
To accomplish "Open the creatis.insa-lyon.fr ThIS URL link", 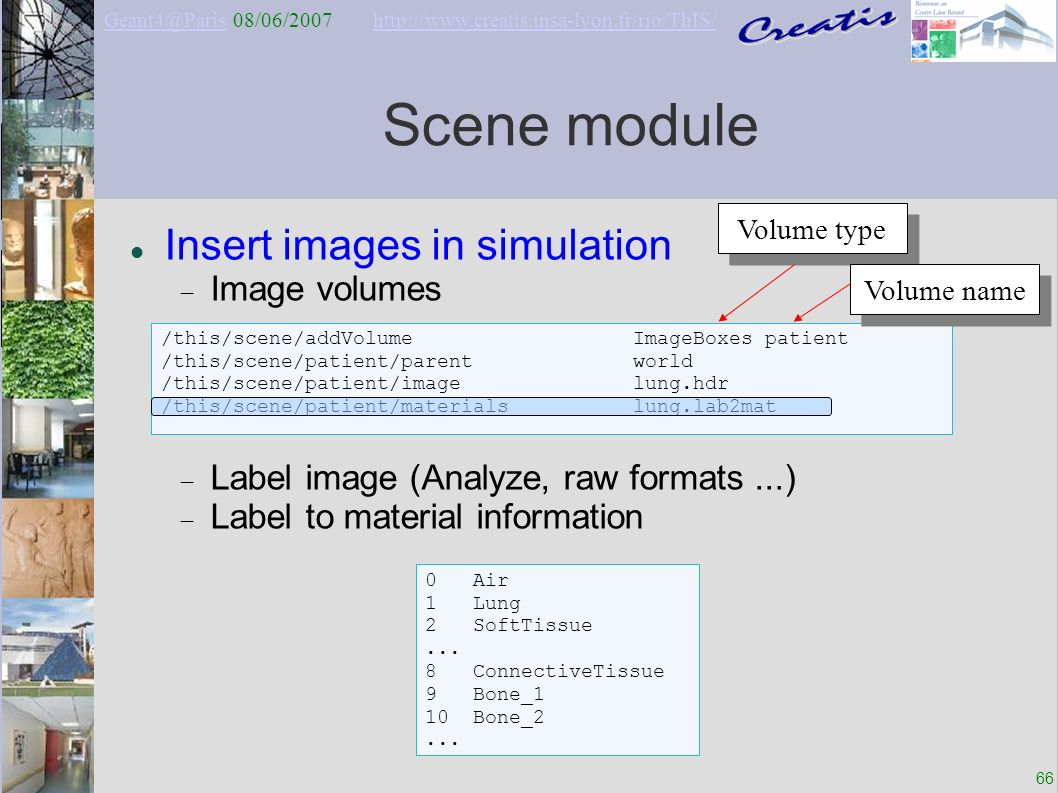I will pyautogui.click(x=545, y=20).
